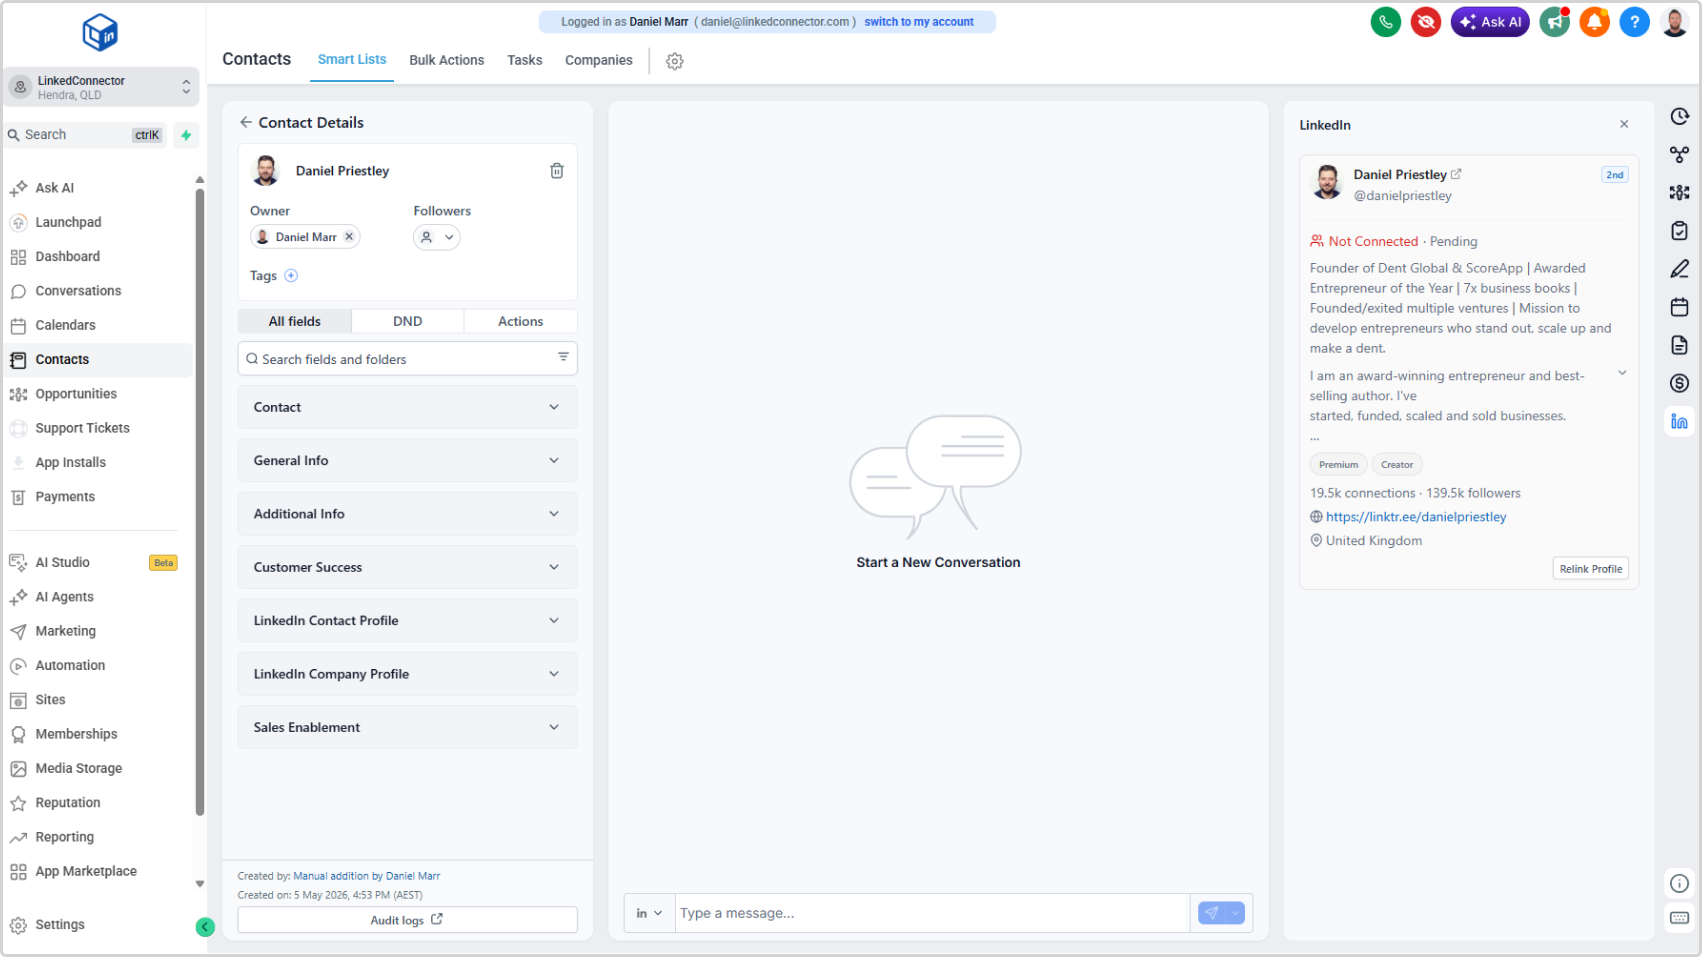1702x957 pixels.
Task: Click switch to my account link
Action: click(x=919, y=22)
